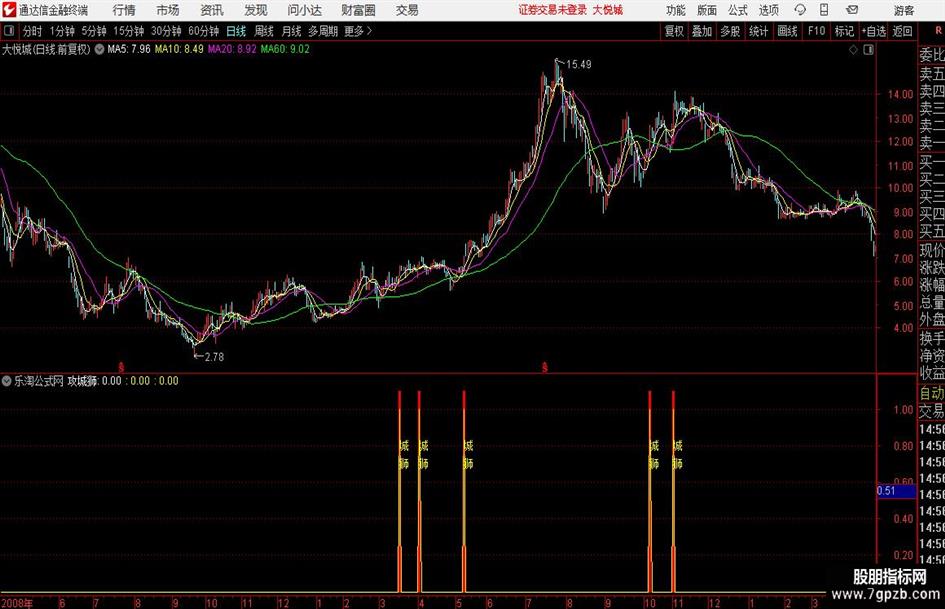Expand the dropdown beside 乐淘公式网 indicator
Image resolution: width=945 pixels, height=609 pixels.
[x=7, y=381]
